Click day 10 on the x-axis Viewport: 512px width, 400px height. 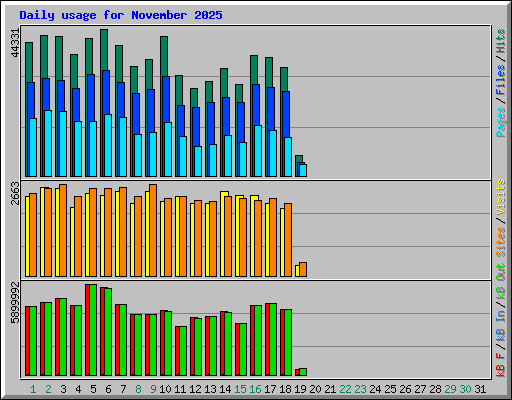click(165, 389)
